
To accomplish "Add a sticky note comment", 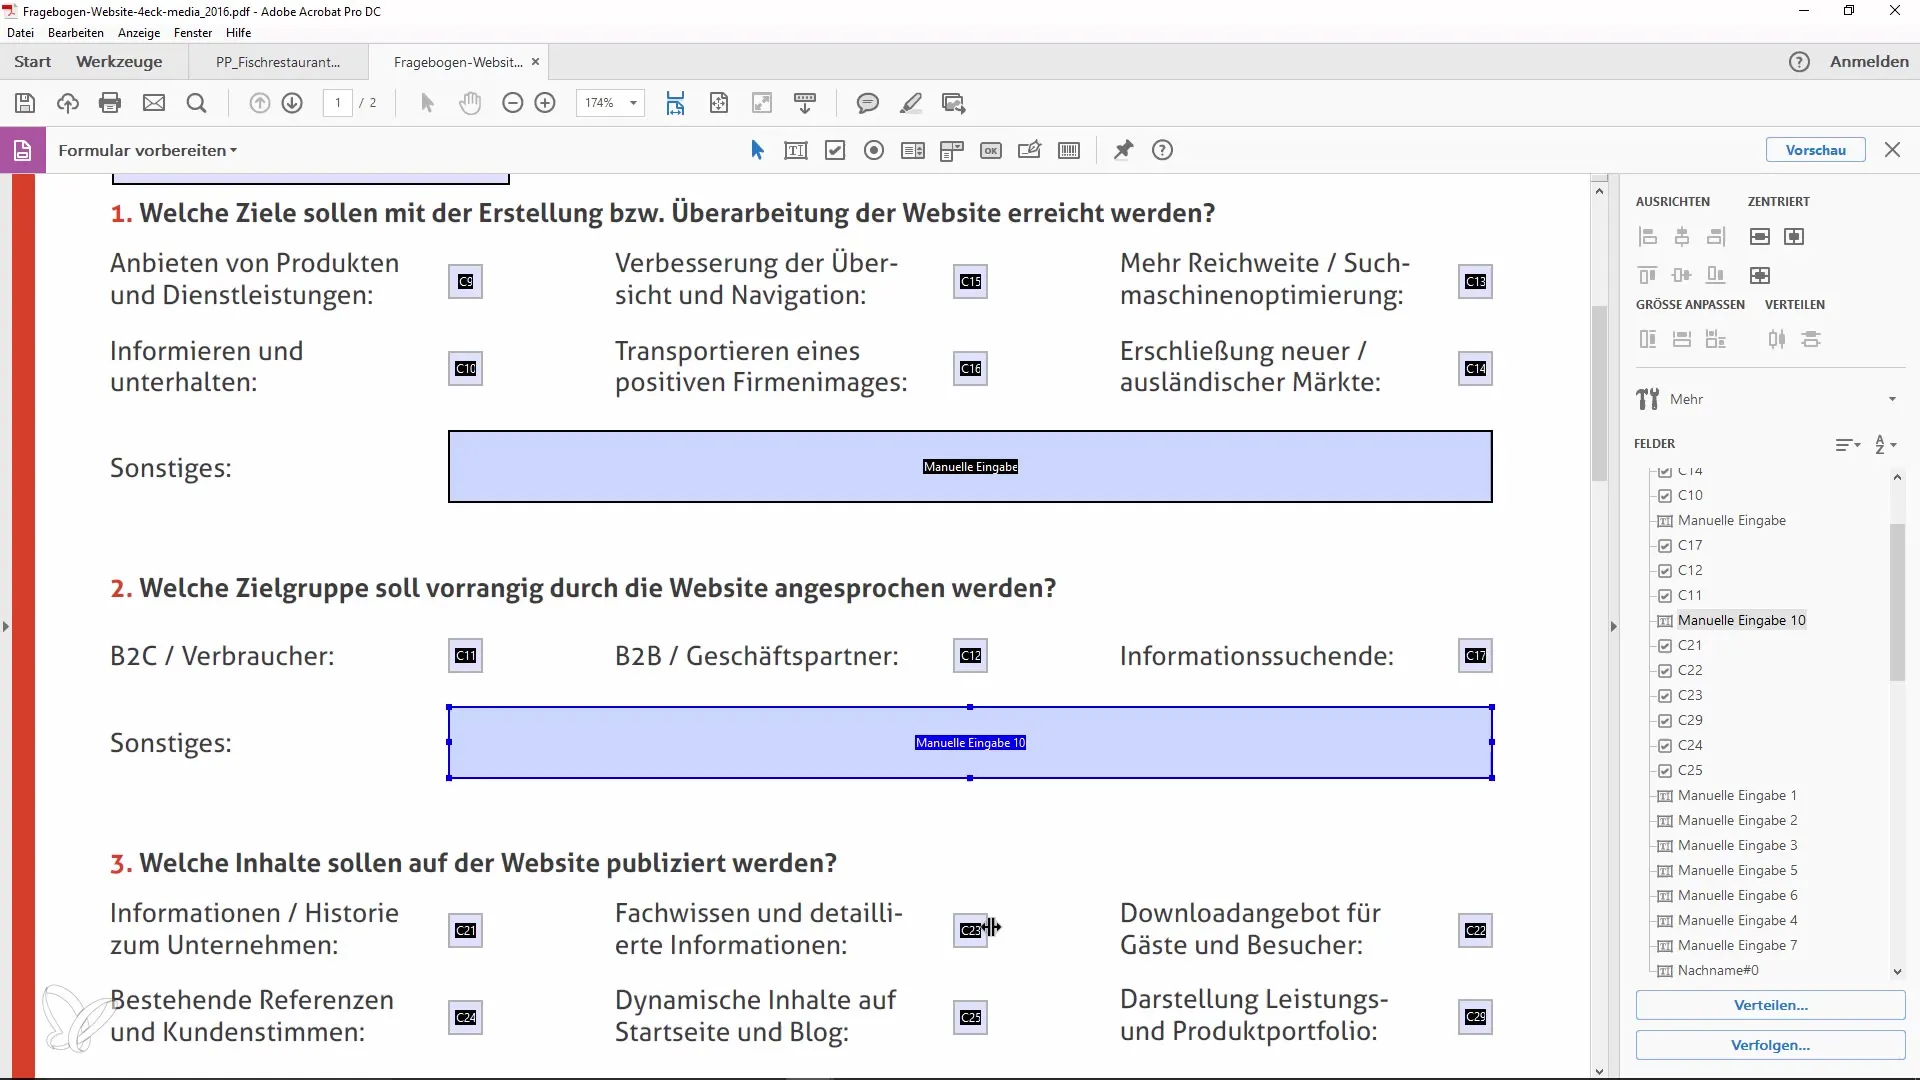I will (867, 103).
